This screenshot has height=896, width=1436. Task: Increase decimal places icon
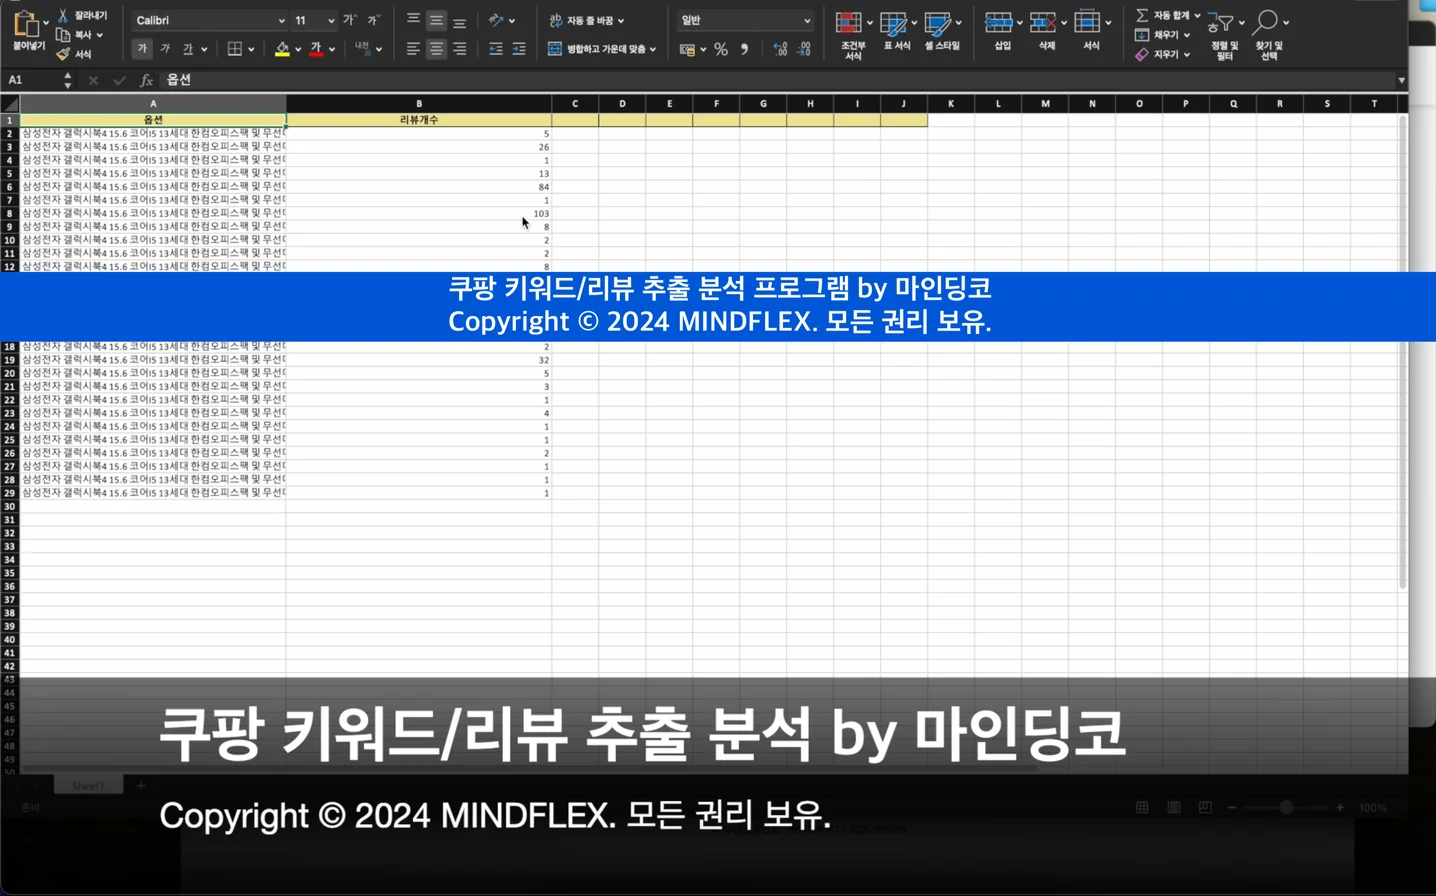[780, 50]
